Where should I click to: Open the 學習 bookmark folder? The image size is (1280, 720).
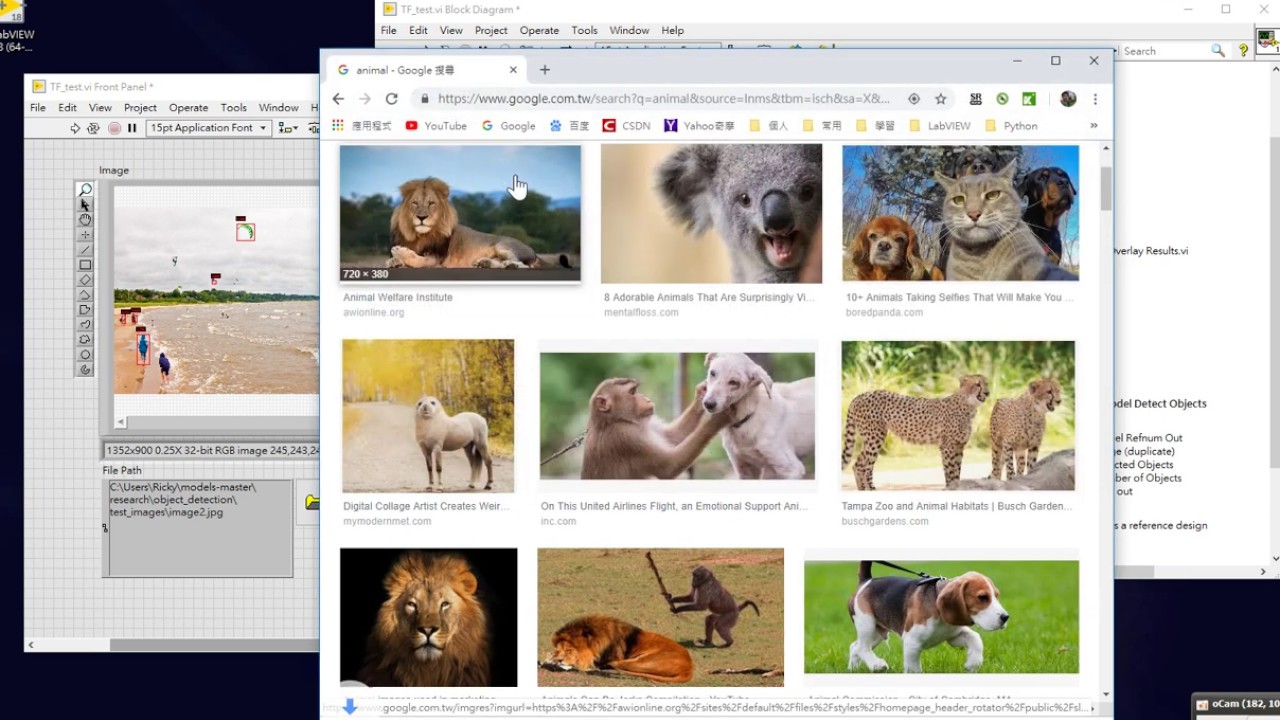[875, 126]
